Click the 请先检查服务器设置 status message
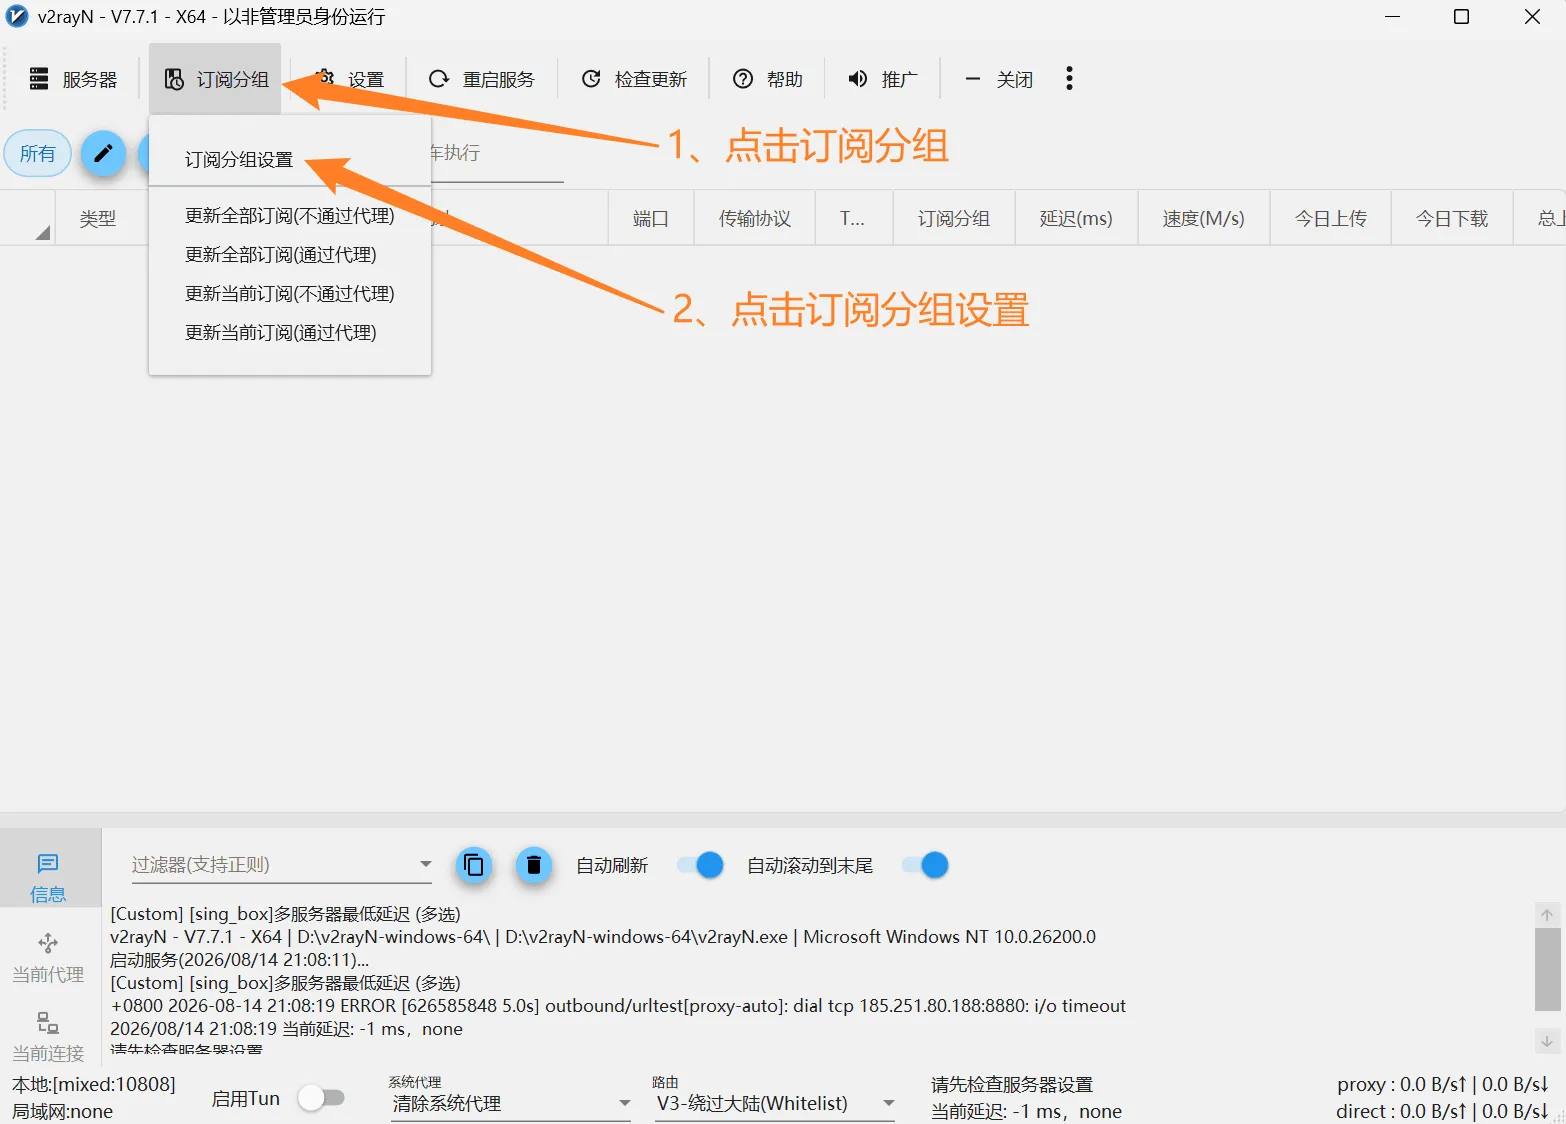 tap(1012, 1084)
